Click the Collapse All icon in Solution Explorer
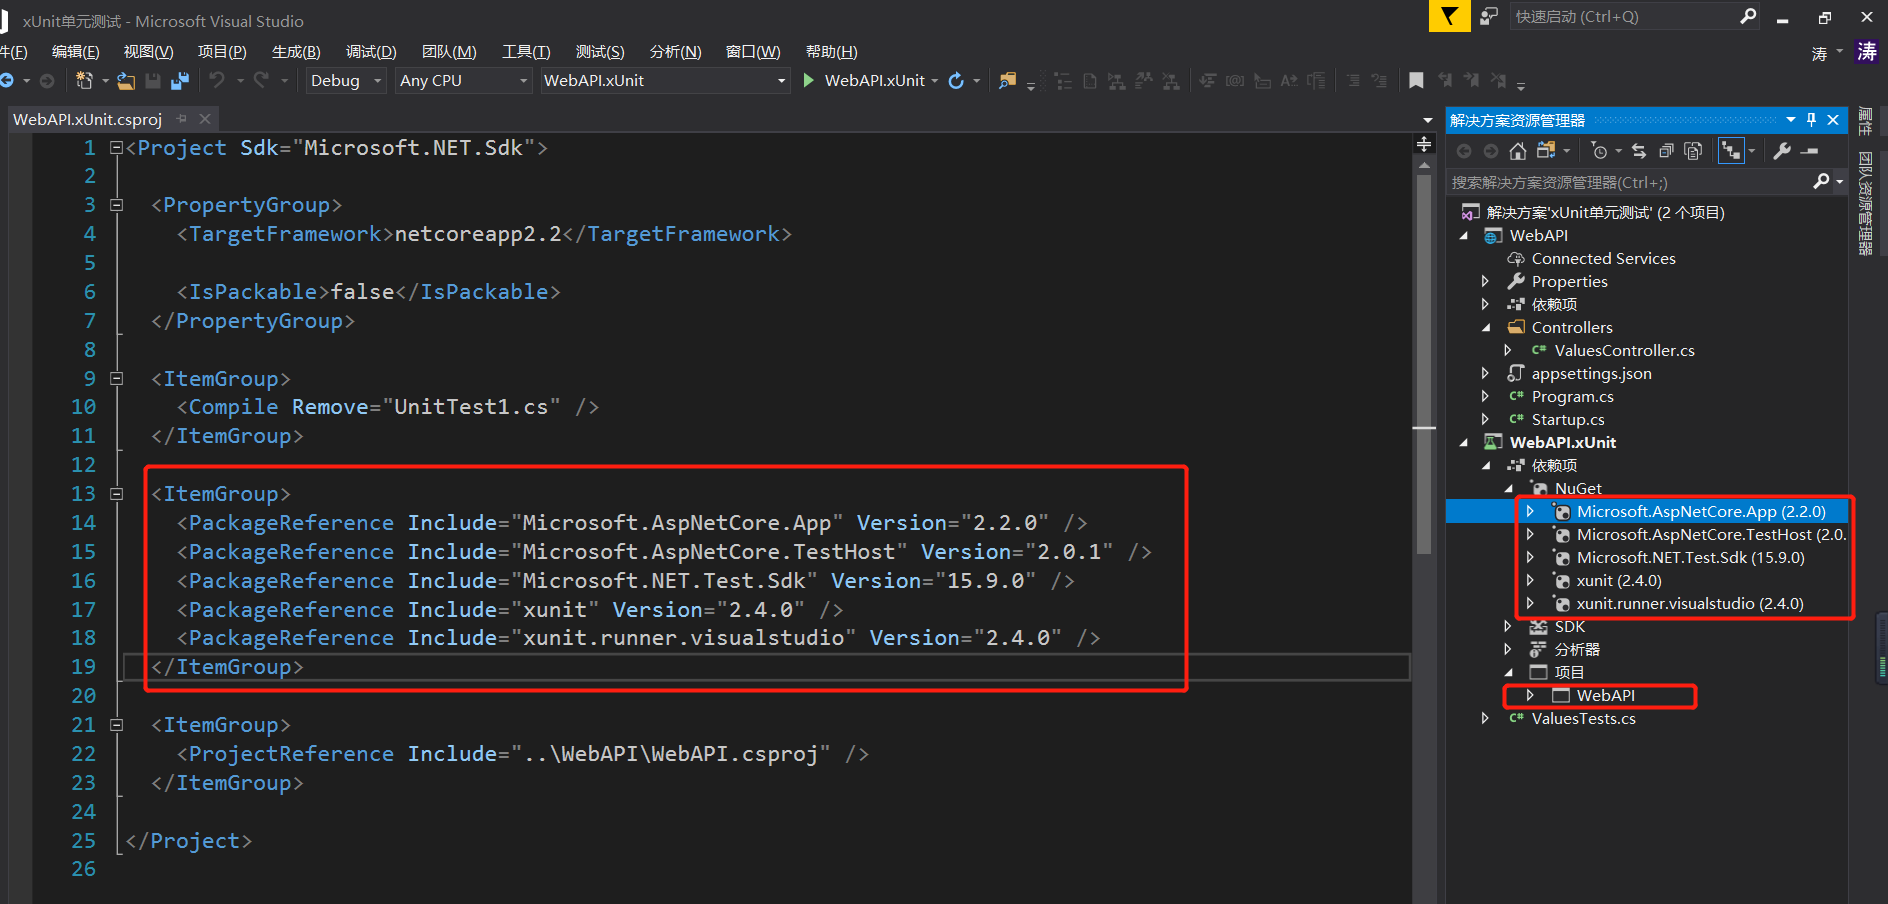This screenshot has height=904, width=1888. tap(1666, 151)
